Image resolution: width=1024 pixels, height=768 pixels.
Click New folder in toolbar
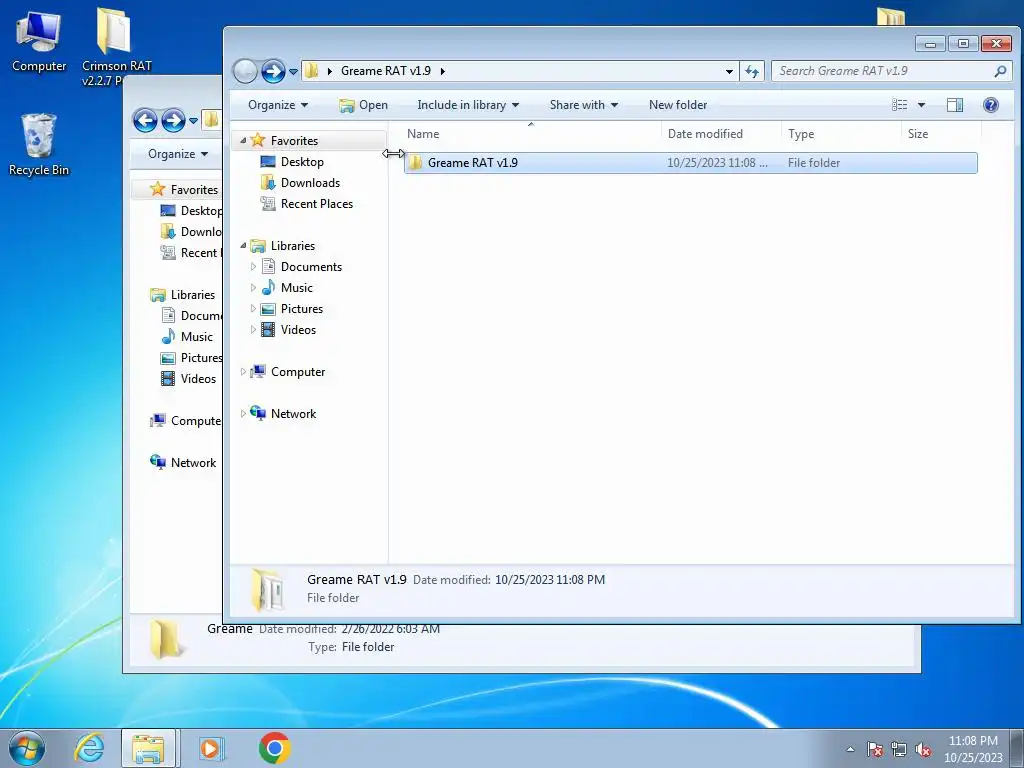[x=678, y=104]
